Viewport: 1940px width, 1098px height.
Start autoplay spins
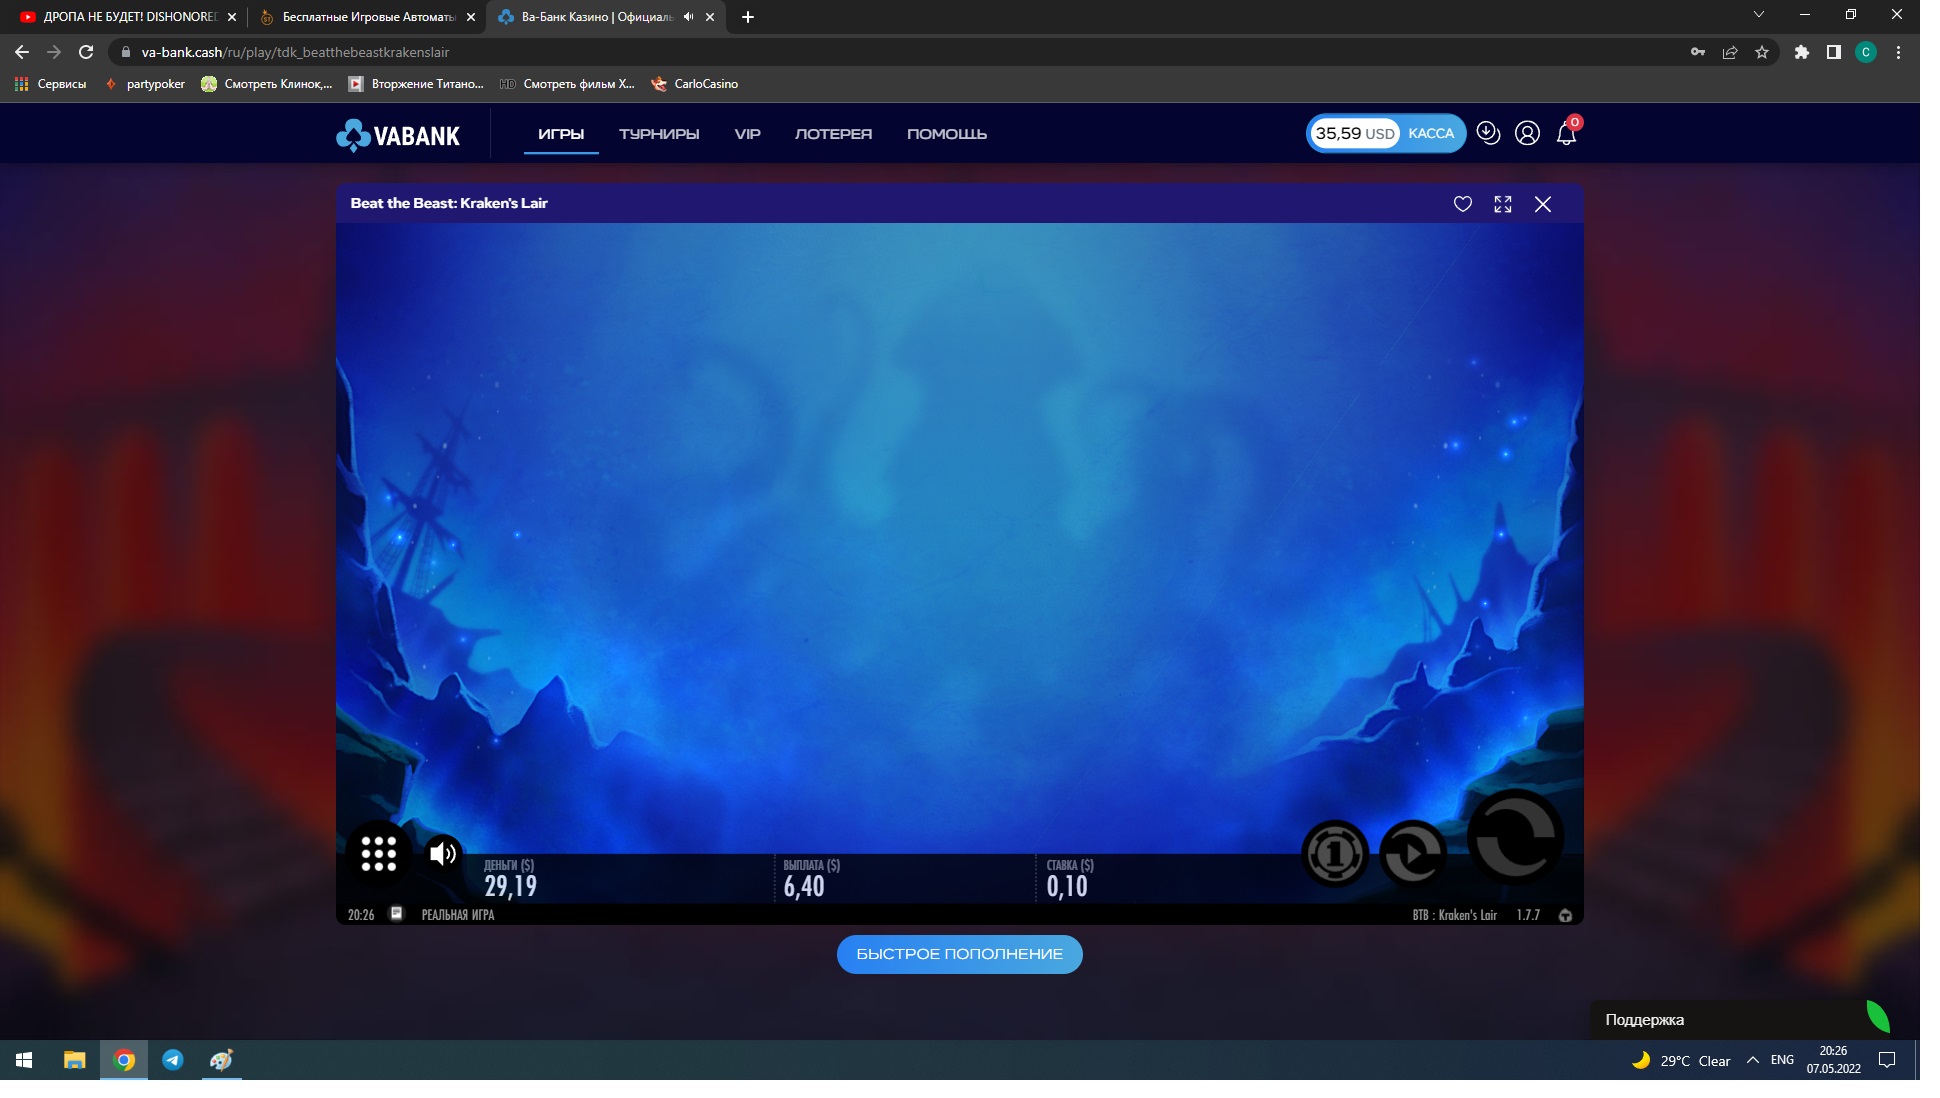point(1412,853)
